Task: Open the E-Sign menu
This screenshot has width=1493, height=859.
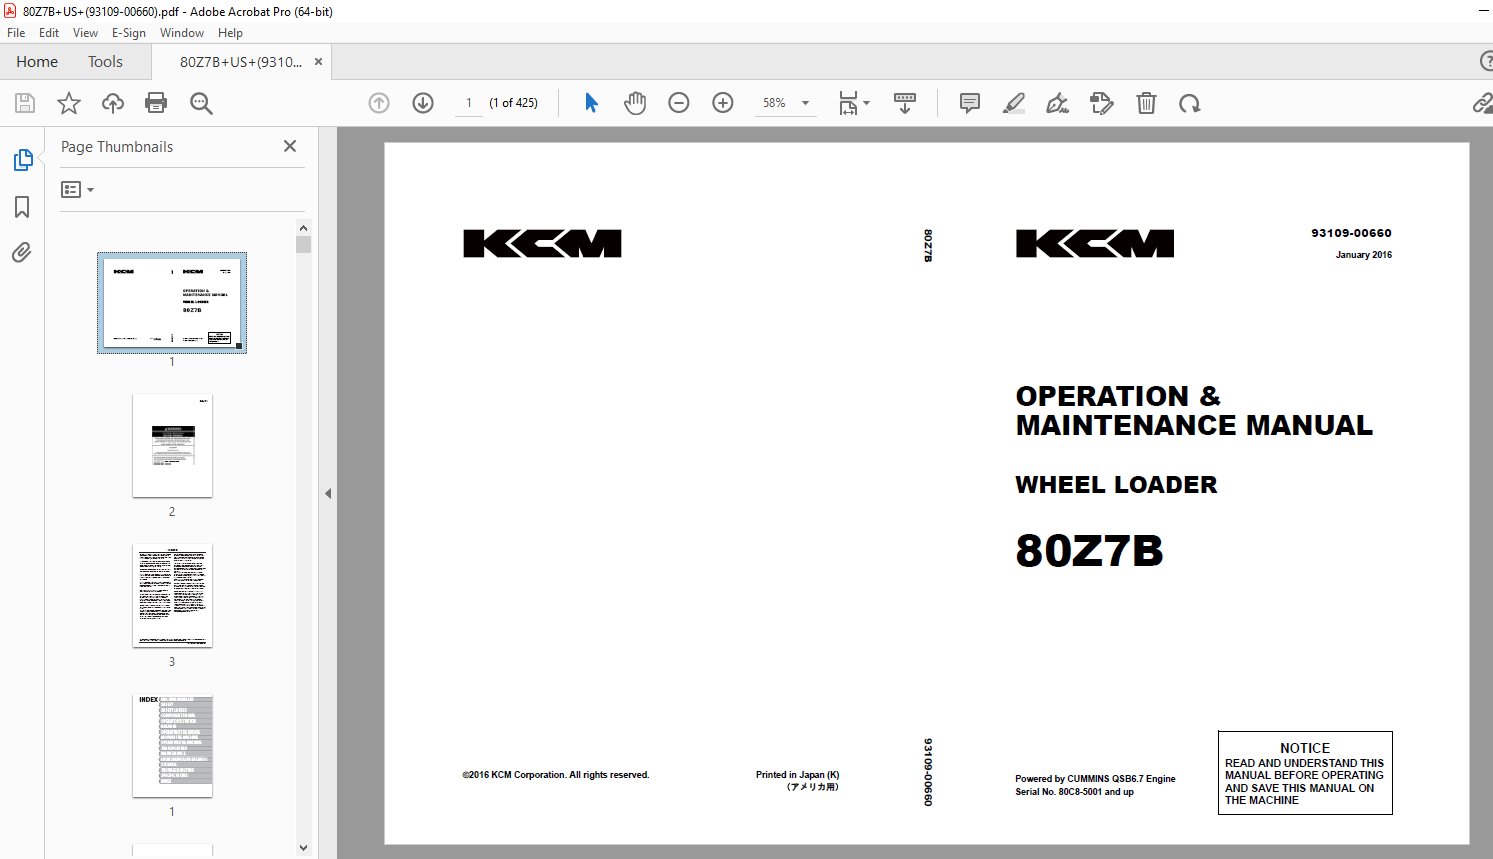Action: coord(129,33)
